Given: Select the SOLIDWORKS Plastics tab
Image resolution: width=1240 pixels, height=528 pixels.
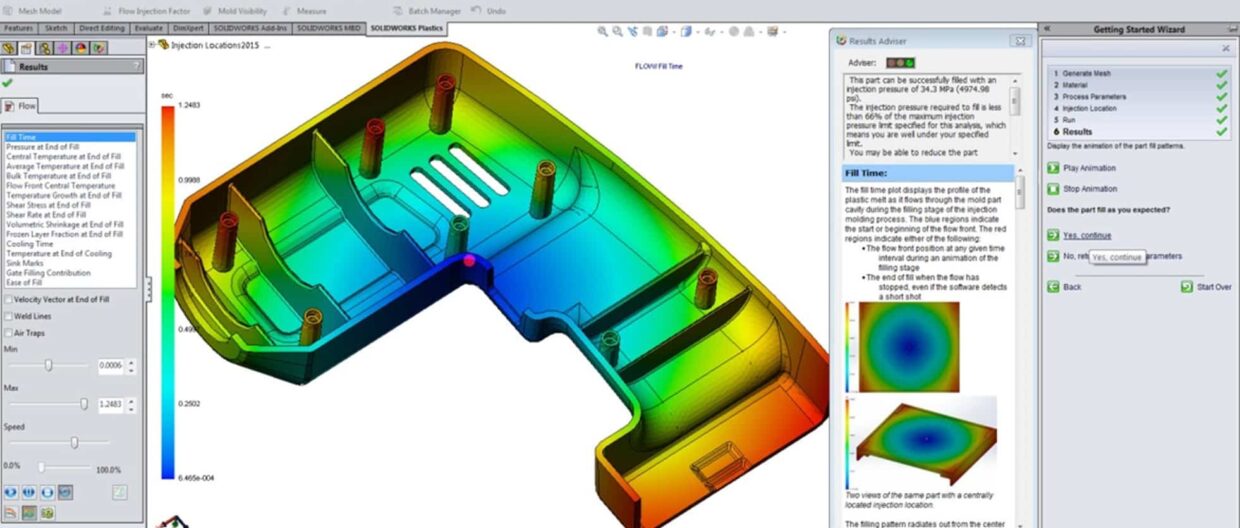Looking at the screenshot, I should point(408,29).
